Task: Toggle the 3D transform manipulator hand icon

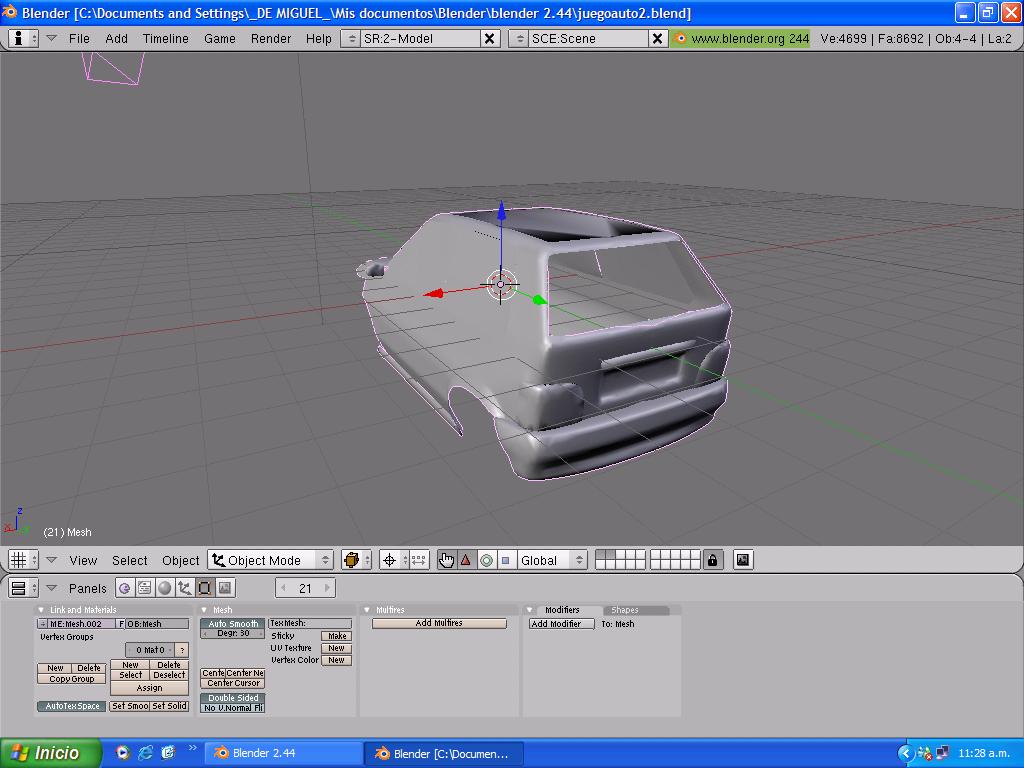Action: pyautogui.click(x=446, y=560)
